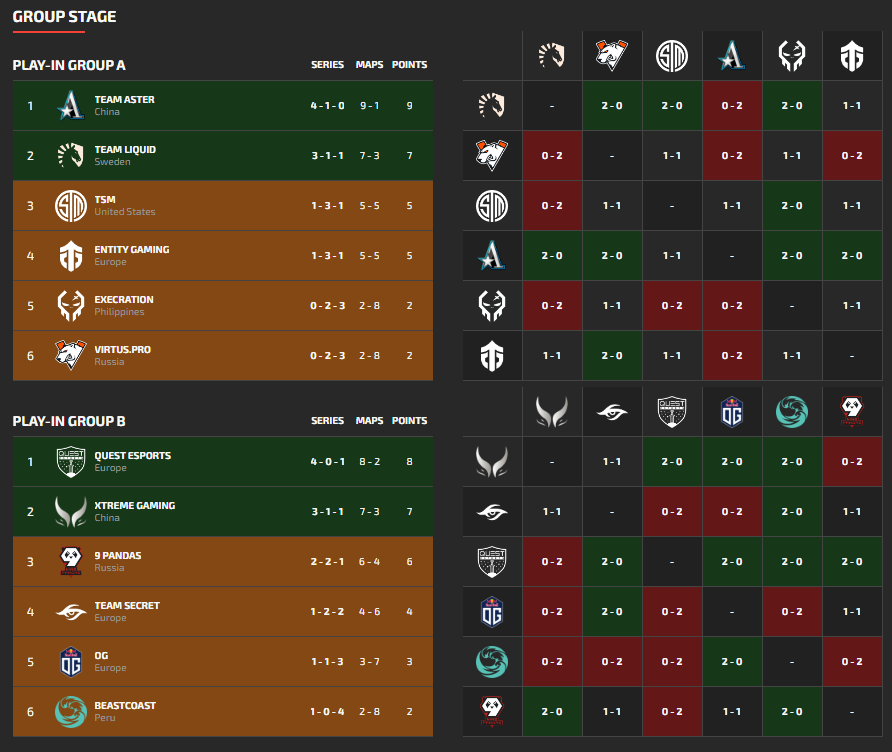This screenshot has width=892, height=752.
Task: Click 9 Pandas logo beside Group B grid rows
Action: point(492,711)
